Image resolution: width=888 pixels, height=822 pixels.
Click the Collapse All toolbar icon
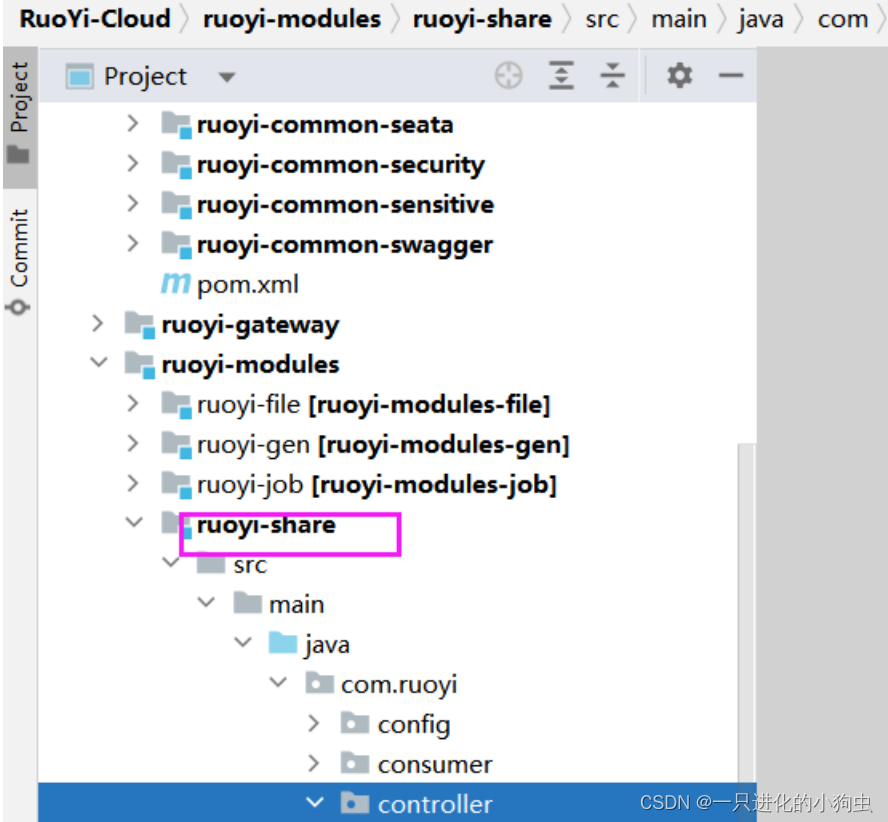612,76
